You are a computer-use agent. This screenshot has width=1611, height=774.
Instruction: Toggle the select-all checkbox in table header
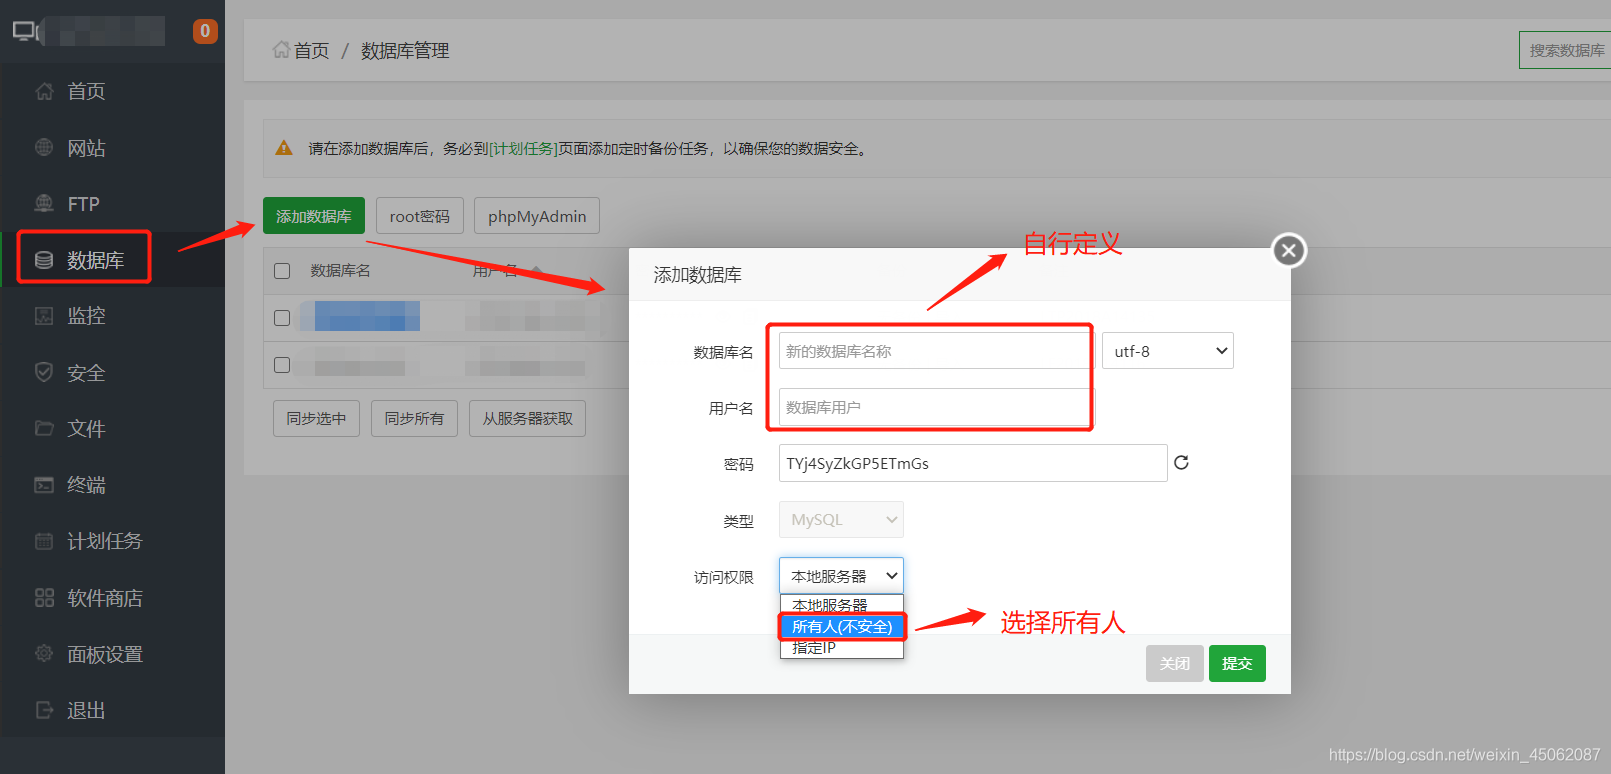click(282, 271)
